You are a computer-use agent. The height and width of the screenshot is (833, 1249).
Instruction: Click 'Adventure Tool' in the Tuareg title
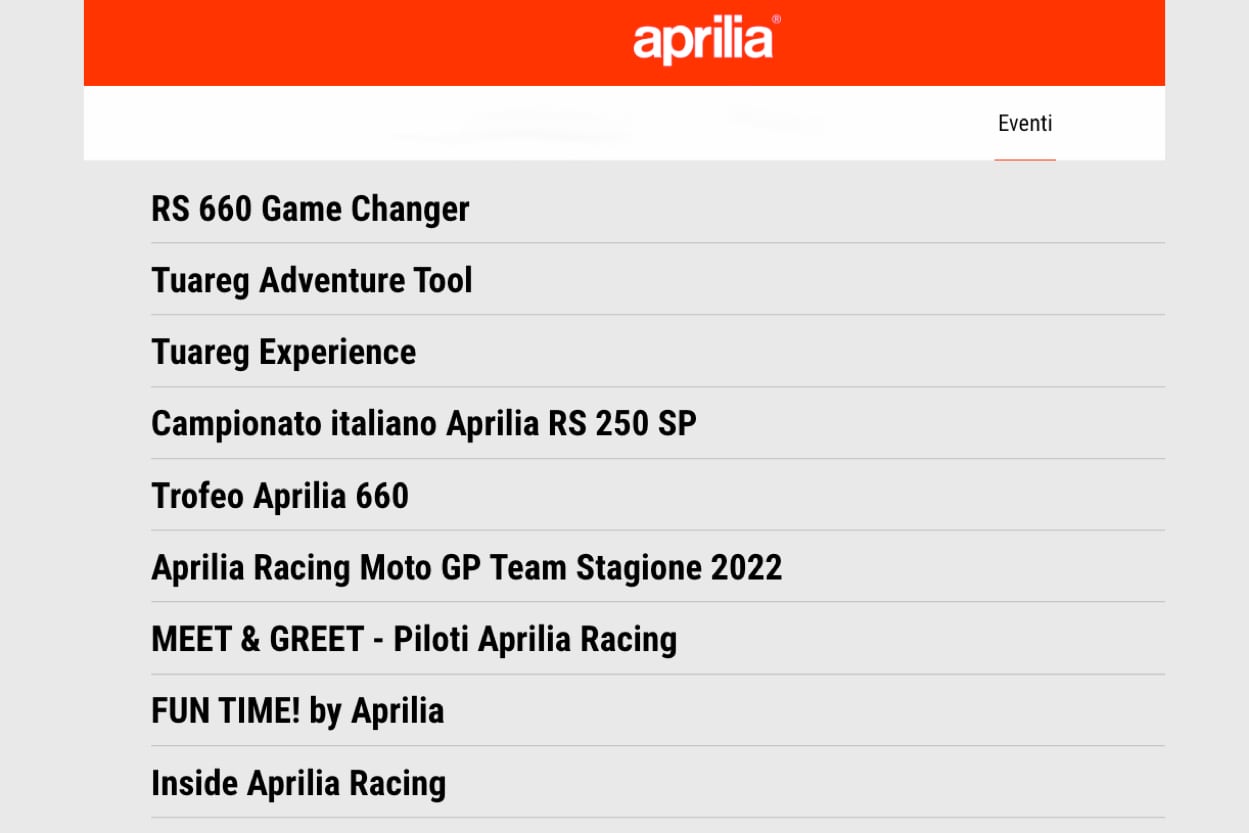click(x=365, y=281)
